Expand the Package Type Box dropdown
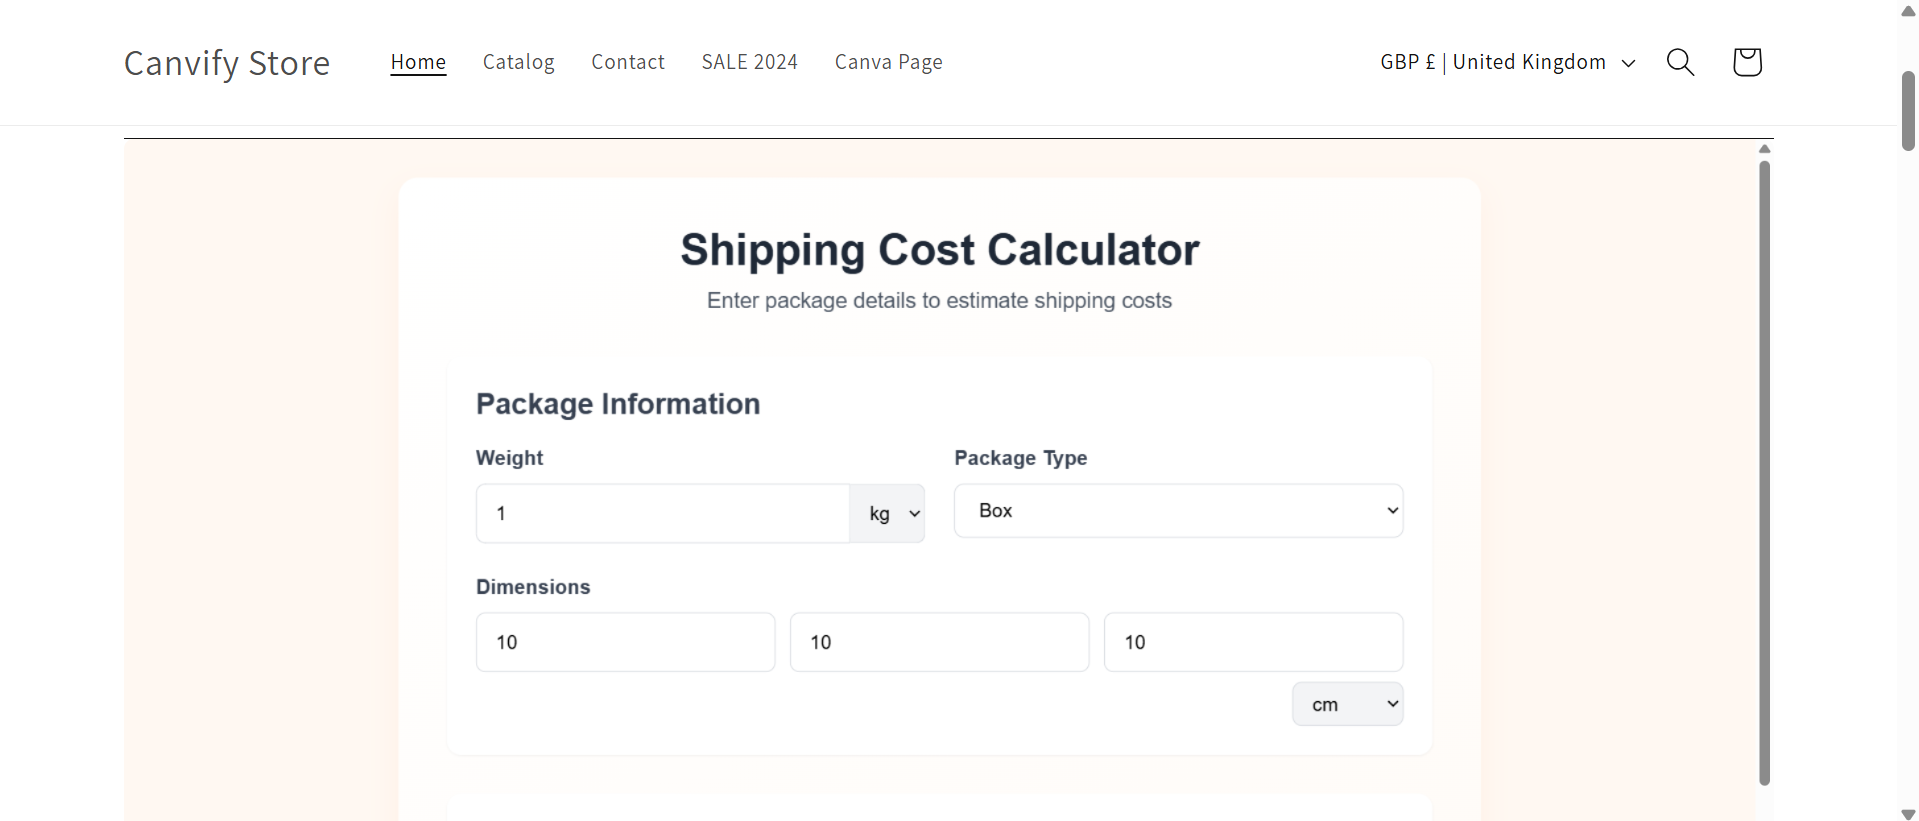 click(x=1178, y=511)
